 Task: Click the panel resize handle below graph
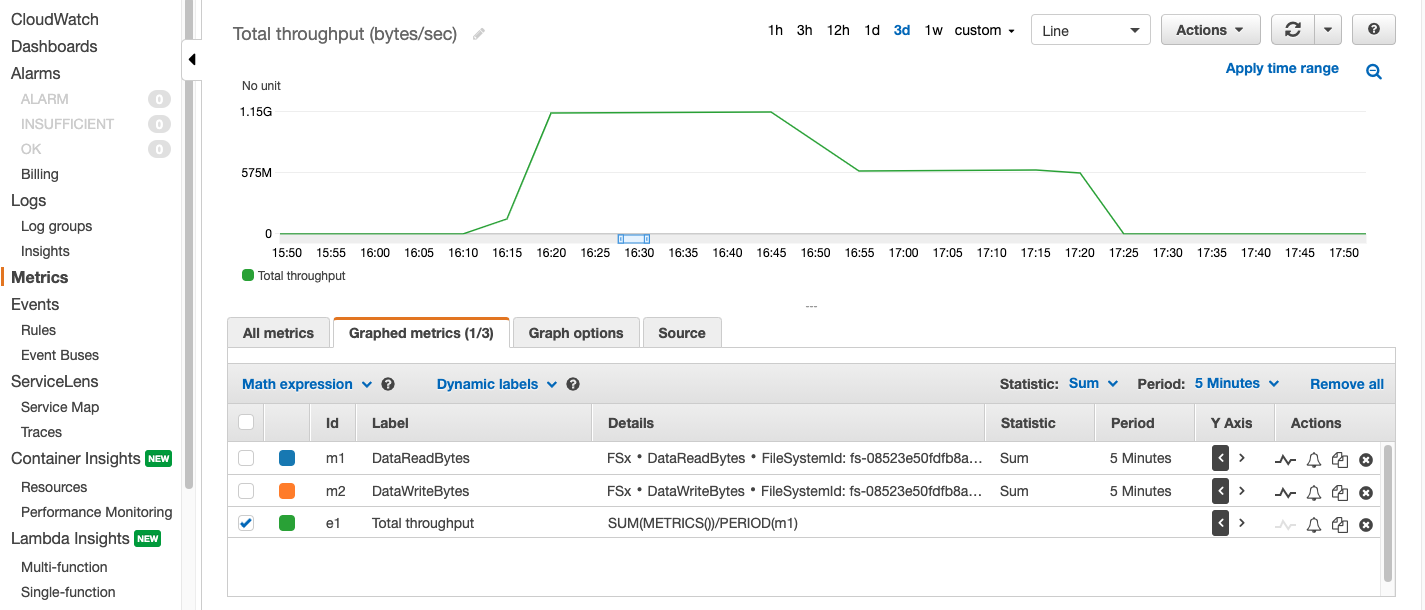click(811, 306)
